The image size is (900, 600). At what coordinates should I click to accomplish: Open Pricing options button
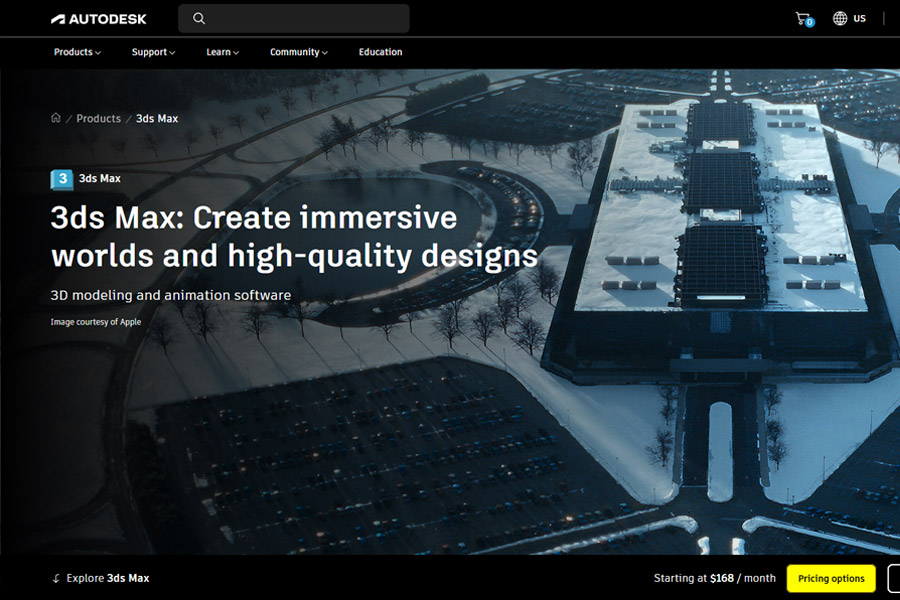click(x=831, y=578)
